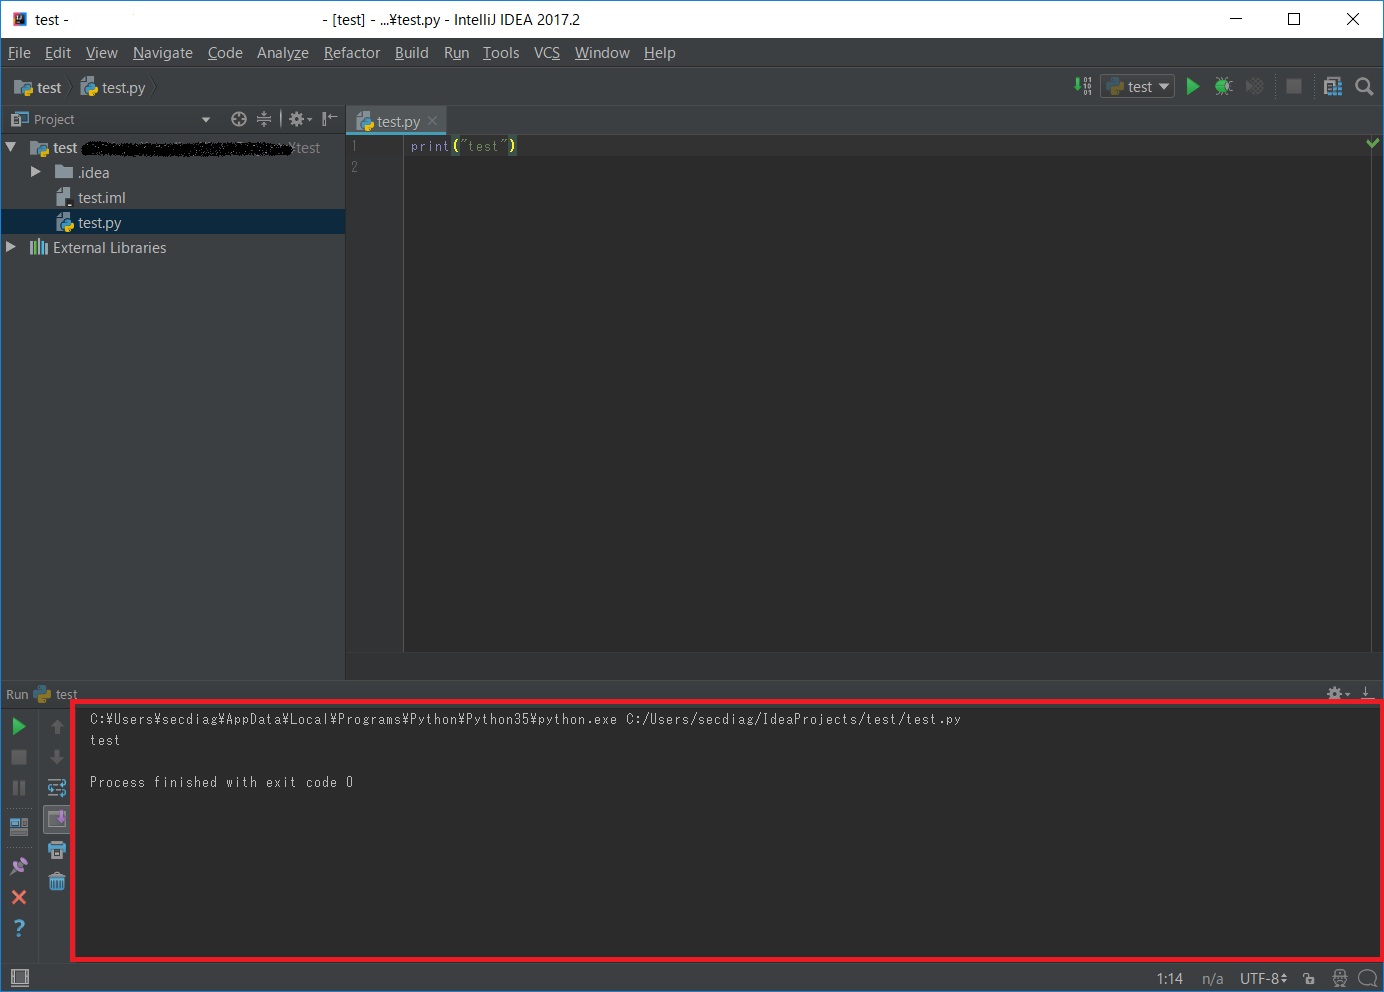Viewport: 1384px width, 992px height.
Task: Expand External Libraries node
Action: click(x=11, y=247)
